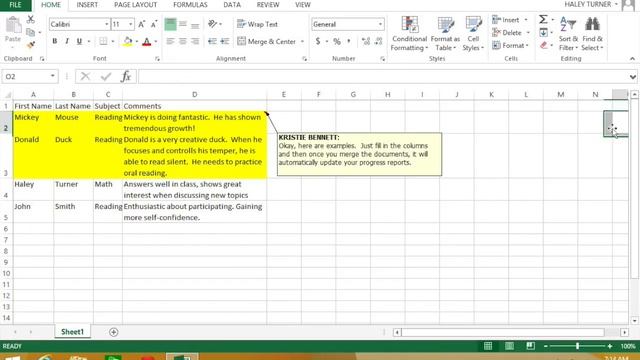Open the FILE tab
The image size is (640, 360).
(x=16, y=5)
